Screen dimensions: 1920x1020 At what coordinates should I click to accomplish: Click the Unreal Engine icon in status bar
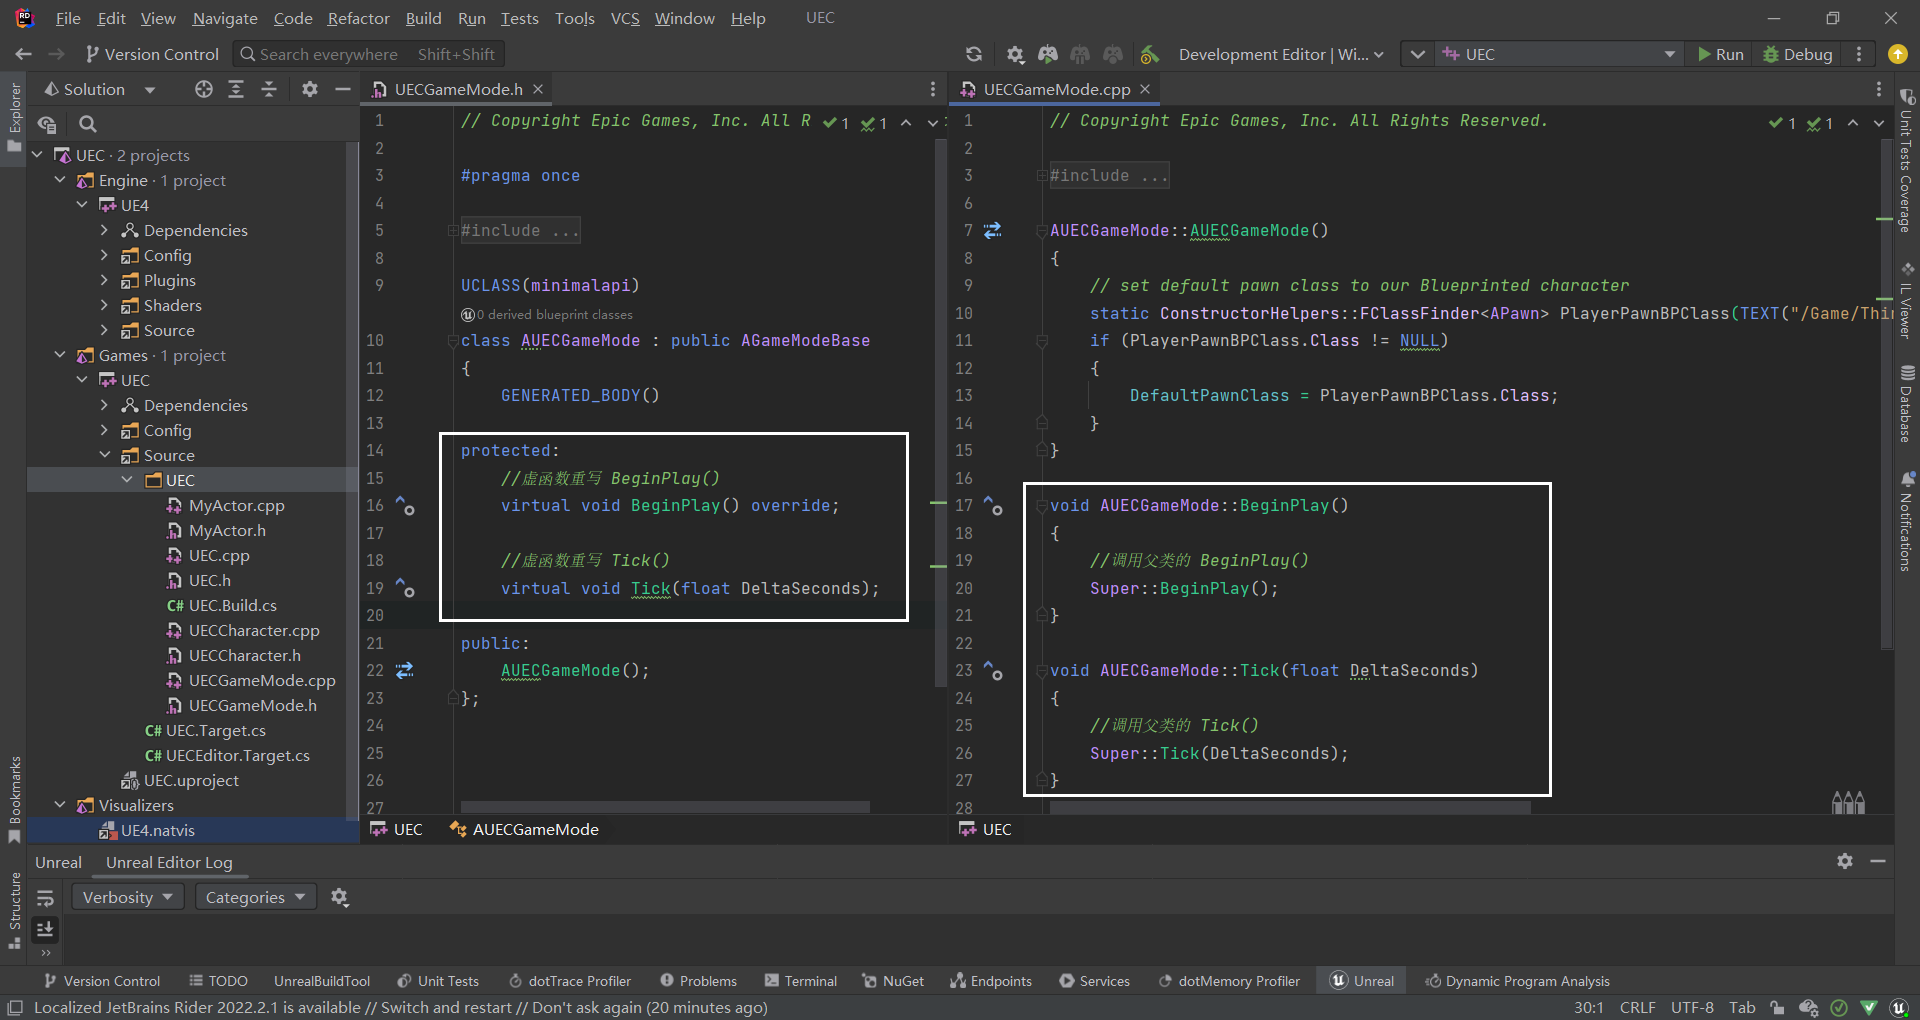coord(1899,1008)
